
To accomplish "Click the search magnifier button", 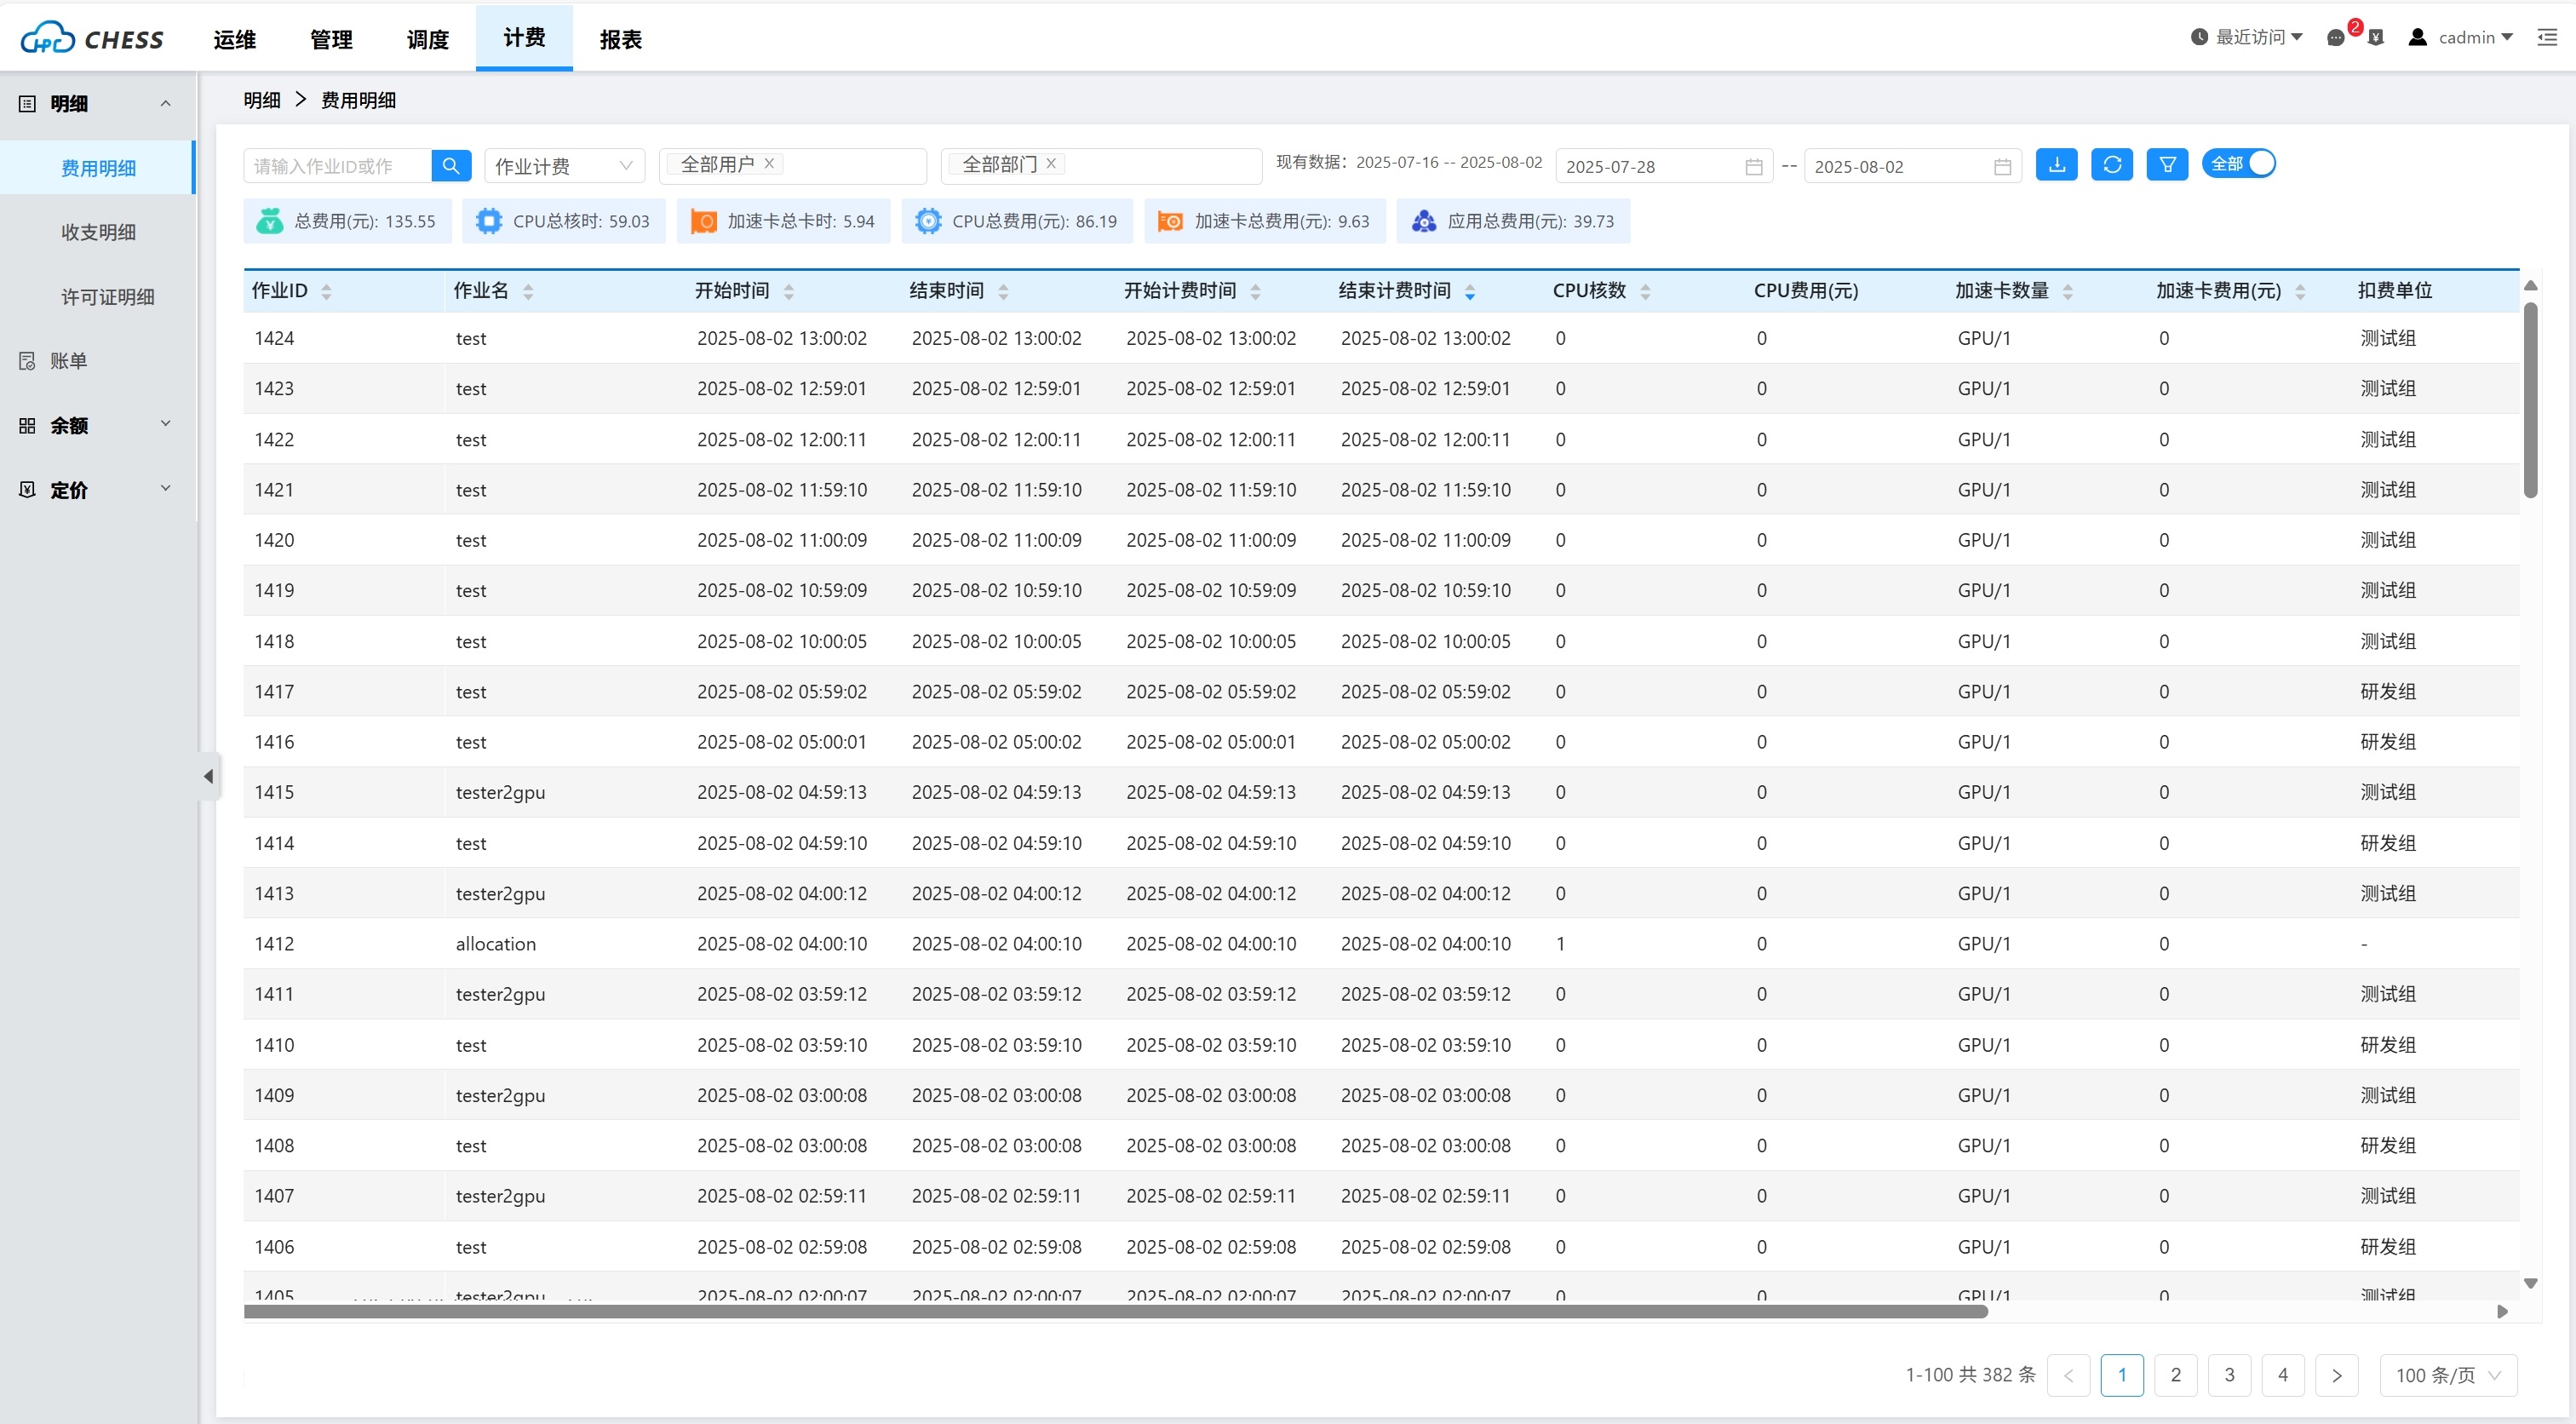I will 451,165.
